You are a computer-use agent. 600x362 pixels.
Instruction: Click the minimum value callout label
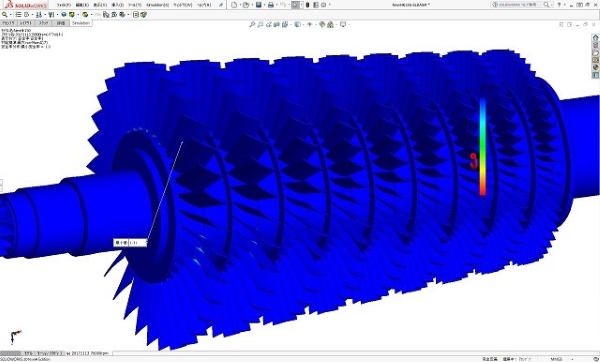pyautogui.click(x=130, y=243)
